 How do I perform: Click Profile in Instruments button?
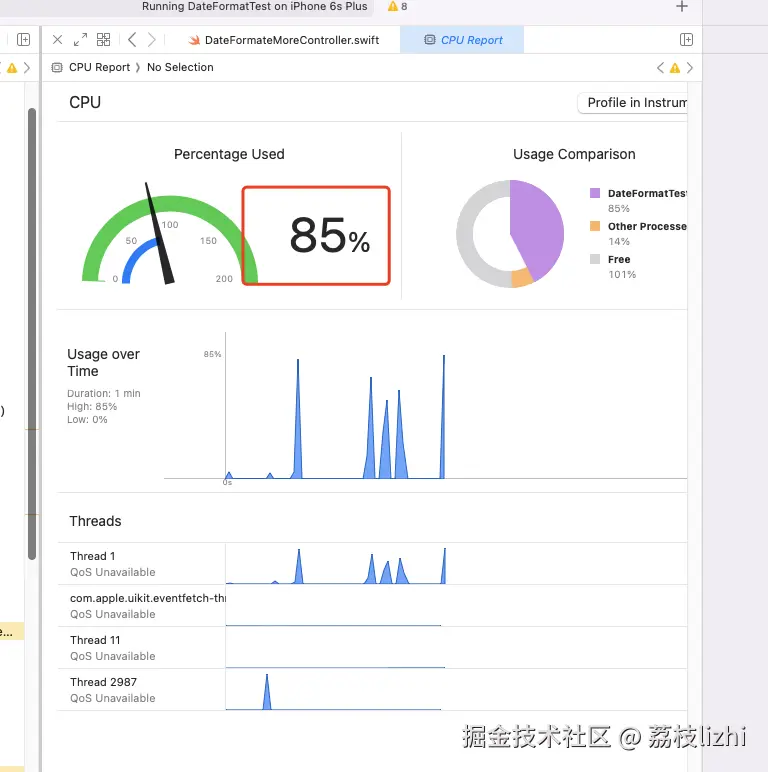point(633,102)
